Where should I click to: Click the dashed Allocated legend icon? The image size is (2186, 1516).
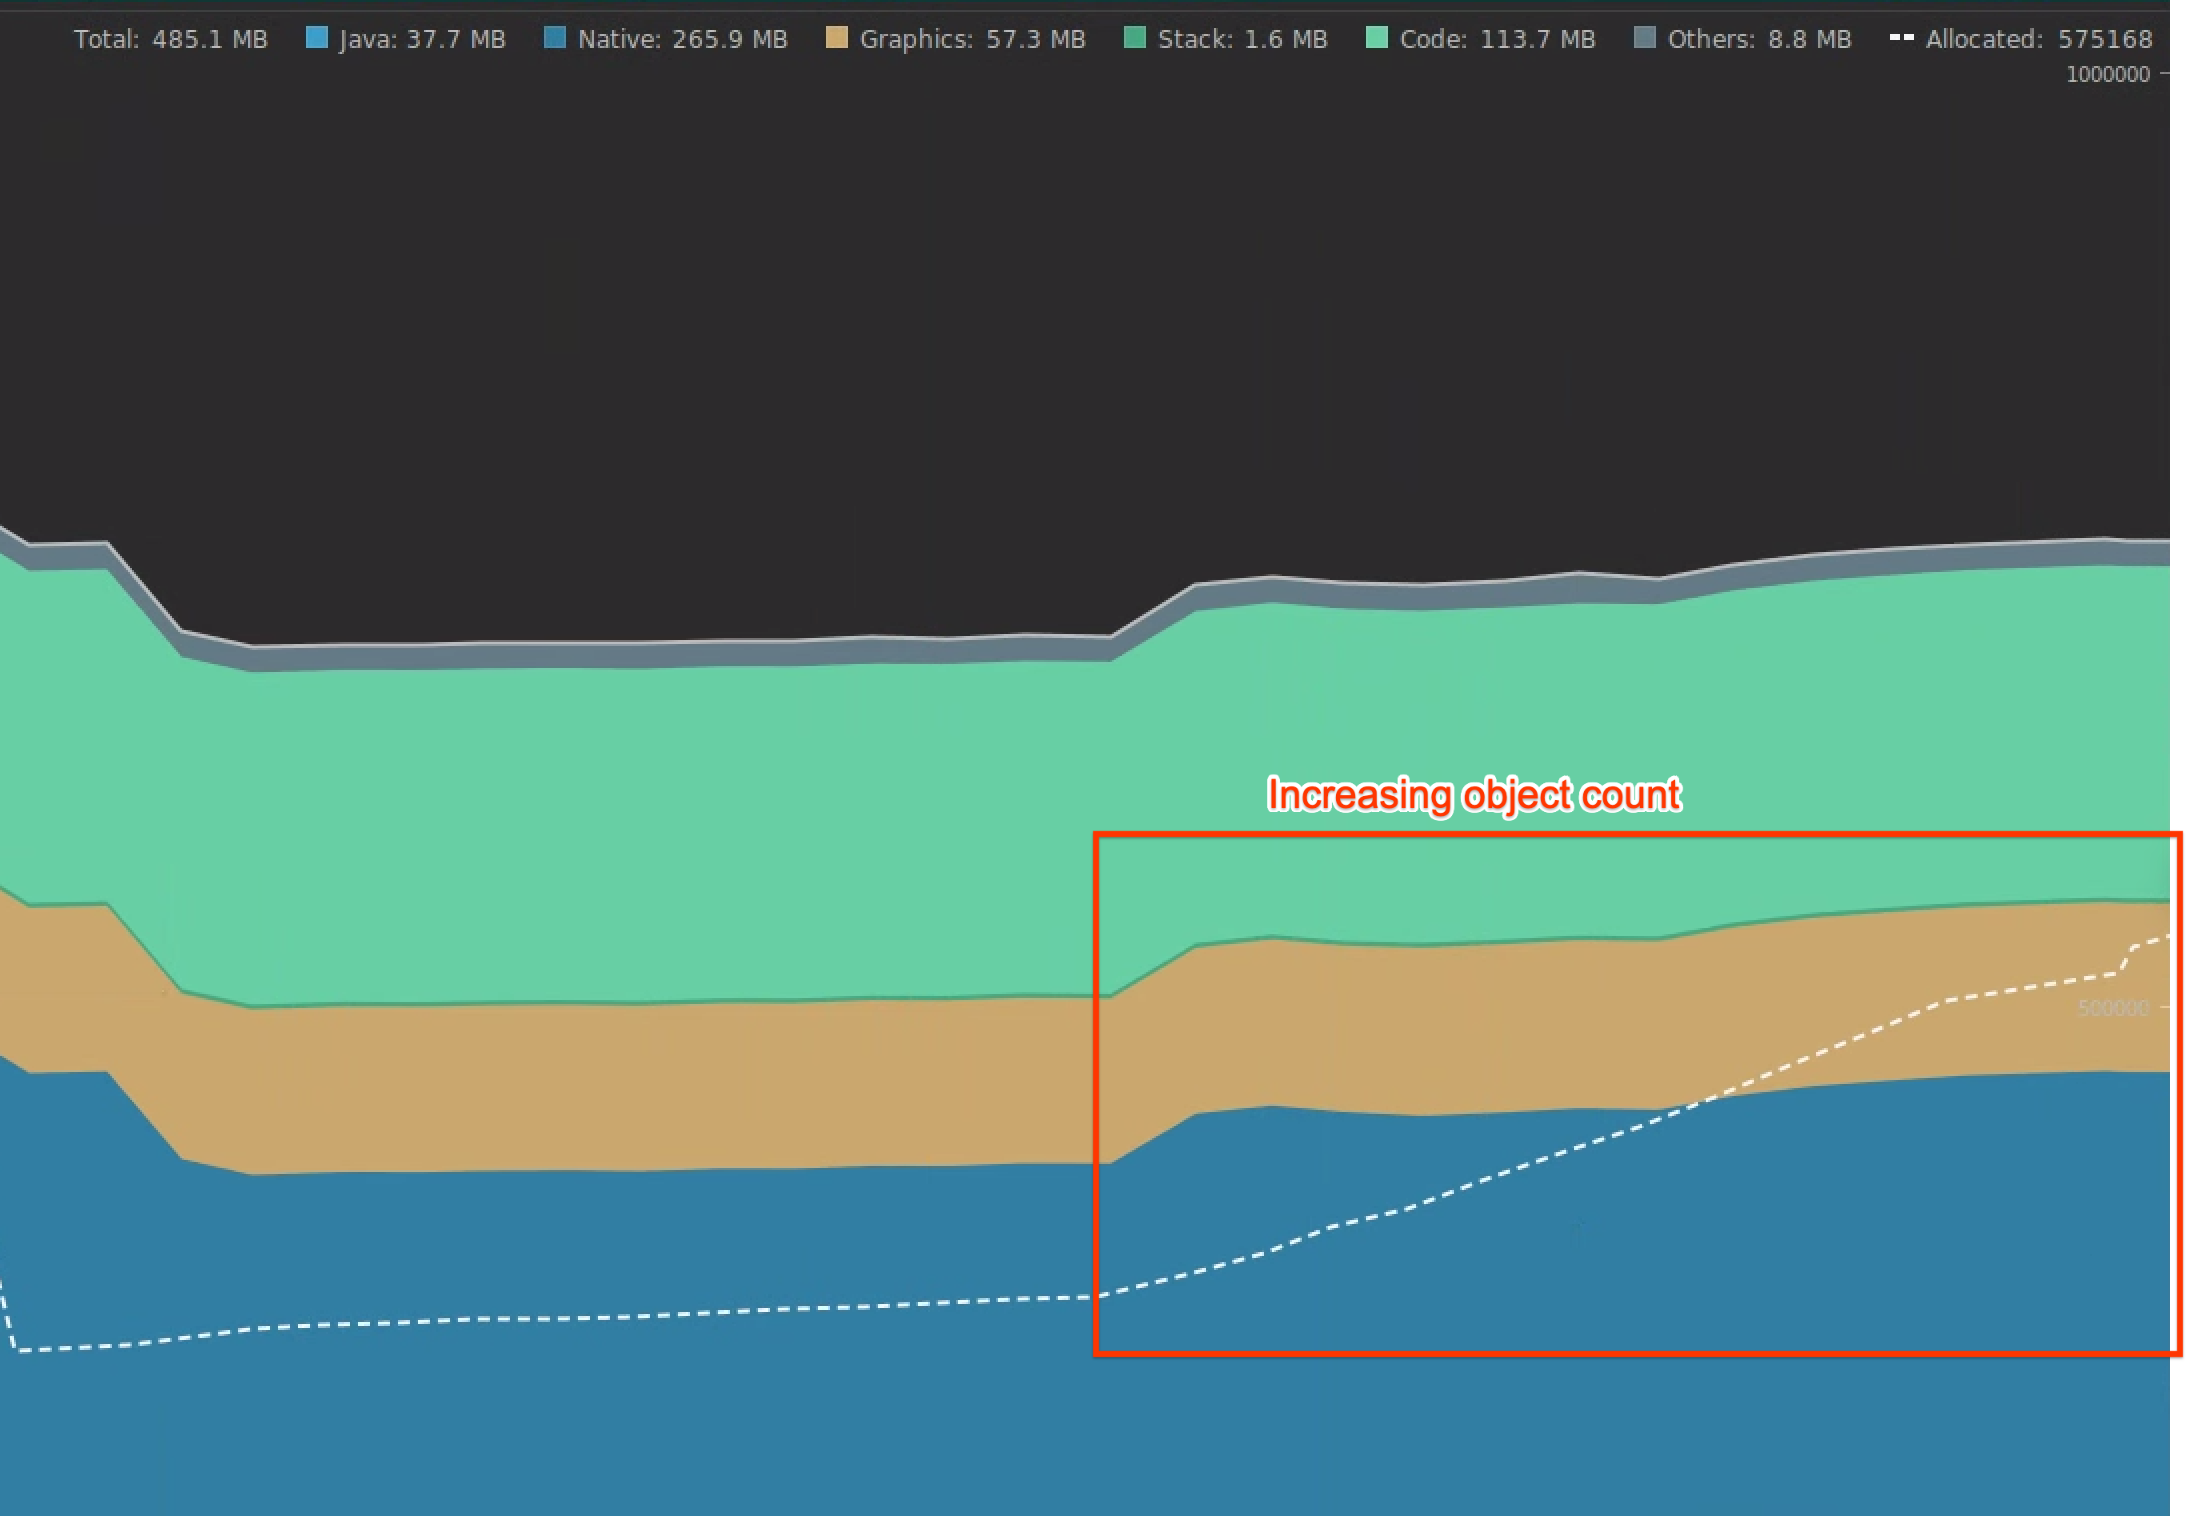point(1901,39)
